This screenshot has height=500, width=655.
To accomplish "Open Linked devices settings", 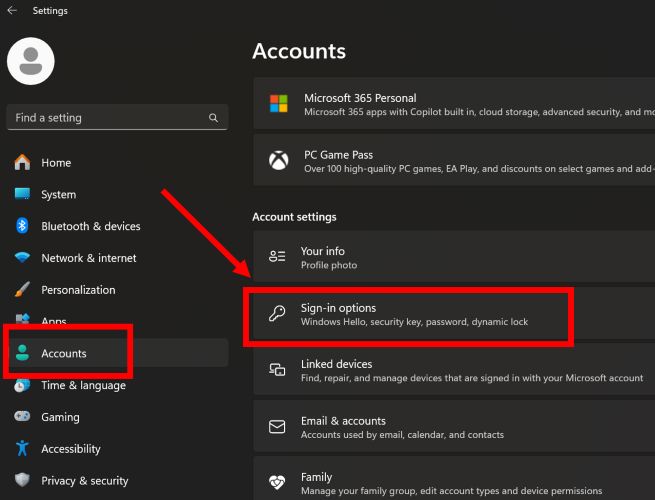I will (x=452, y=371).
